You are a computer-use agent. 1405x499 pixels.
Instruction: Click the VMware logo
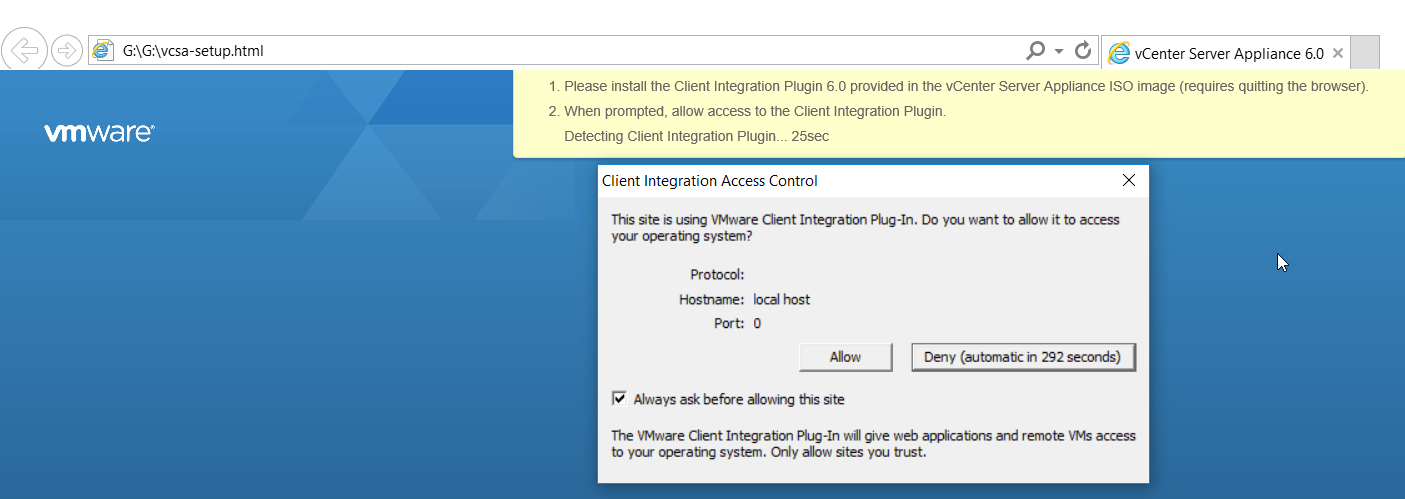99,133
